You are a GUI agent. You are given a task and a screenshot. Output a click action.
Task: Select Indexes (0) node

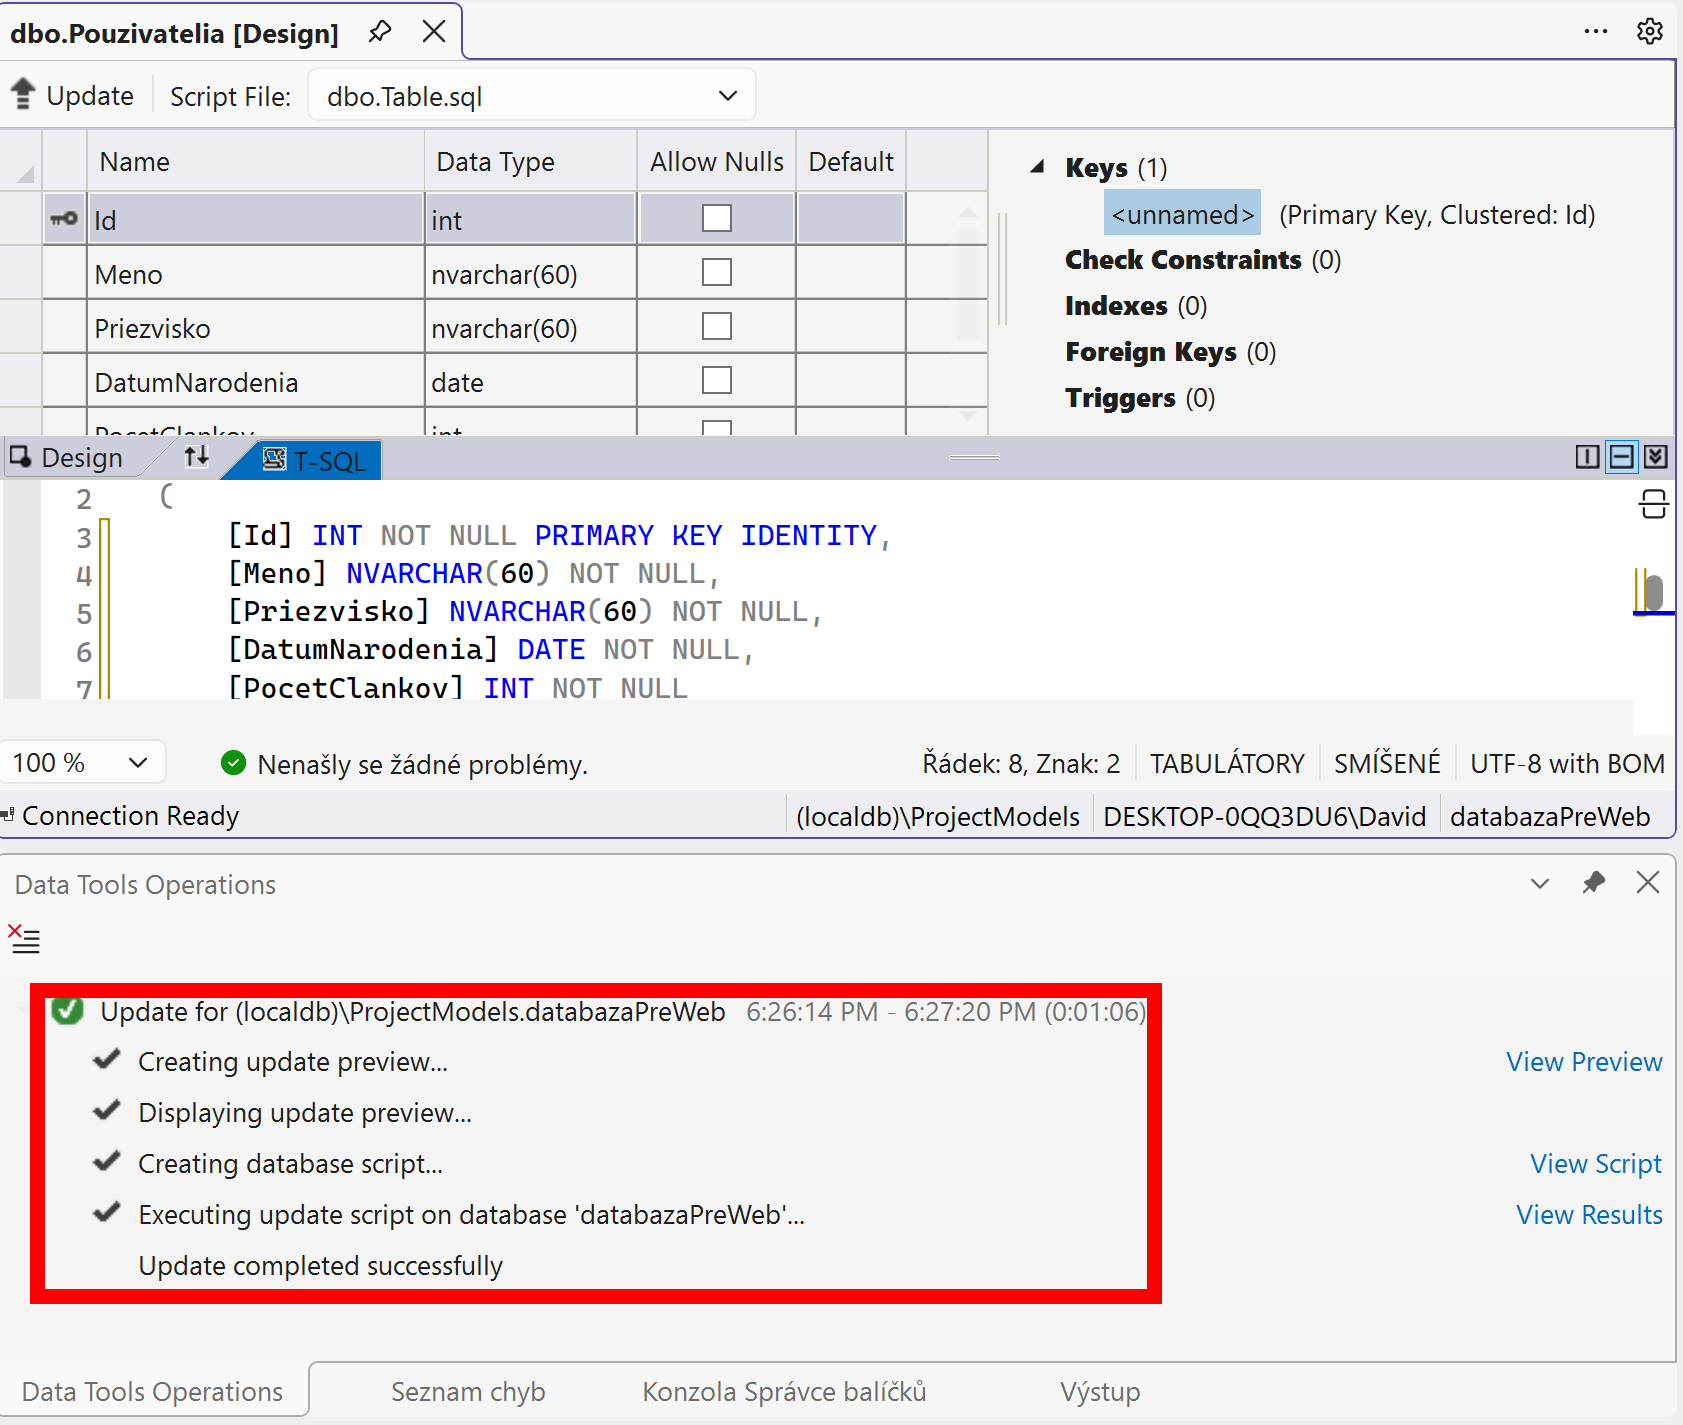[x=1136, y=306]
